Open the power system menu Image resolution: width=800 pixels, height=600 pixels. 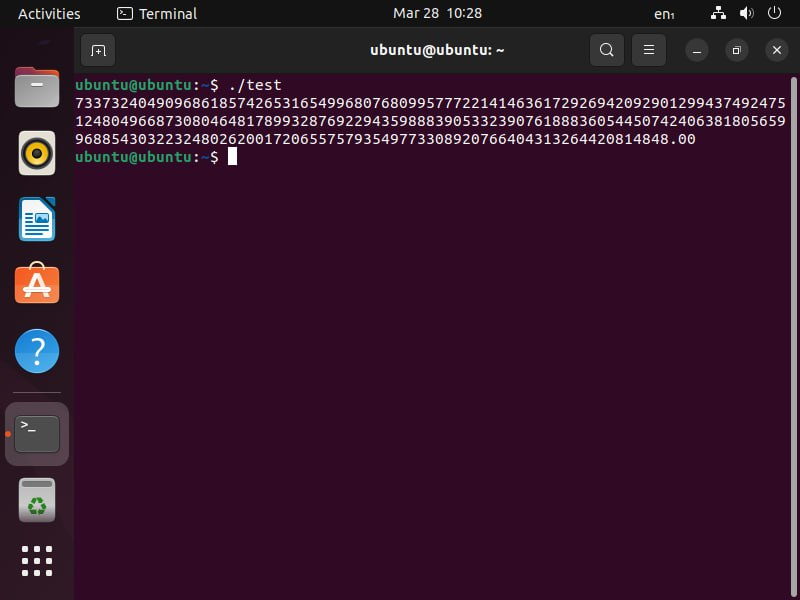pos(774,13)
